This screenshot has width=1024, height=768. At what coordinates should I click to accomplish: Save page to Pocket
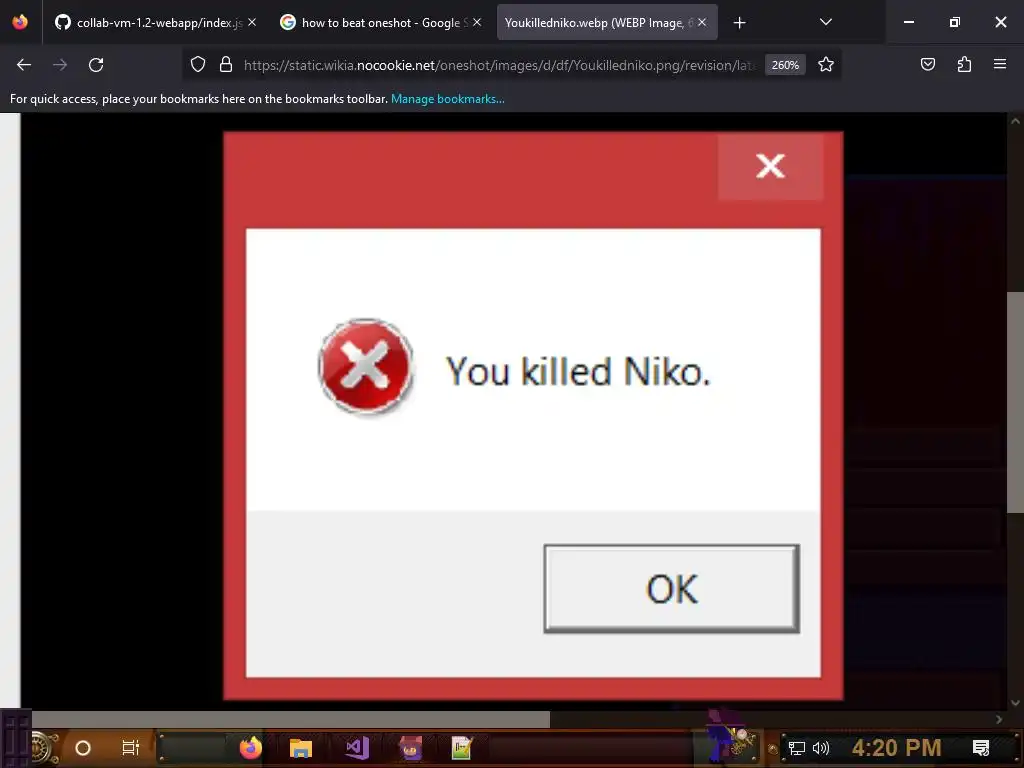pos(927,65)
